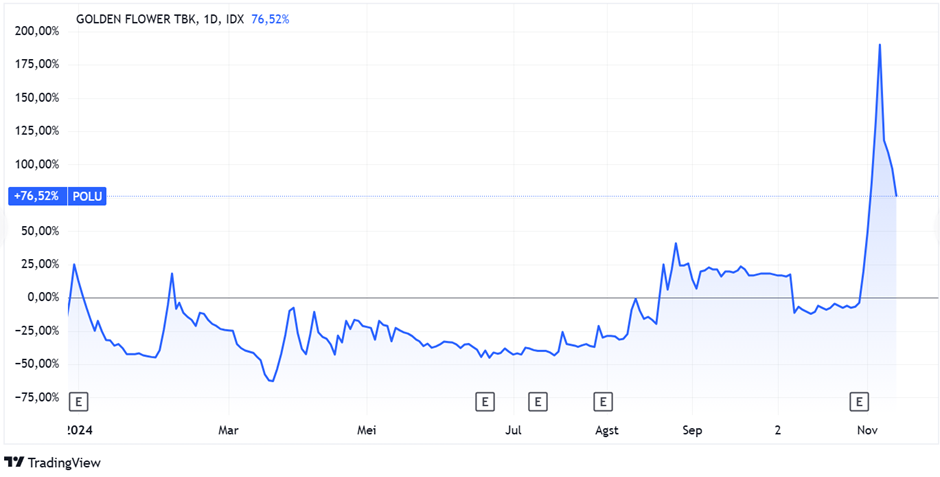Click the −50,00% axis label
This screenshot has width=940, height=477.
[x=36, y=364]
